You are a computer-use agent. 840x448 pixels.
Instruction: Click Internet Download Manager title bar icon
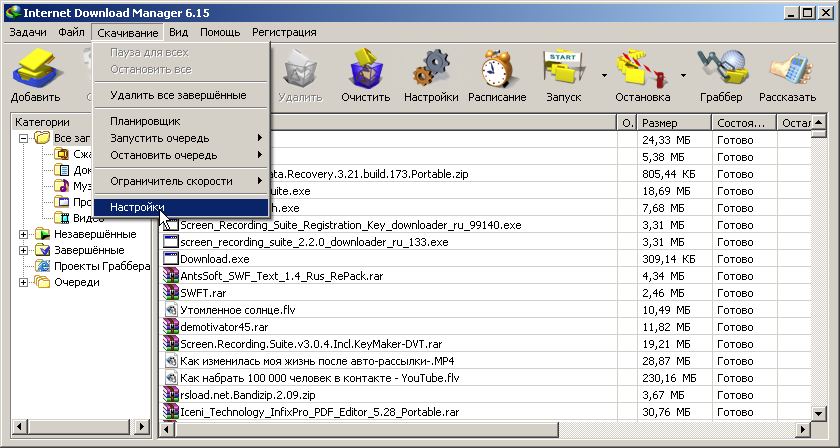click(x=12, y=12)
